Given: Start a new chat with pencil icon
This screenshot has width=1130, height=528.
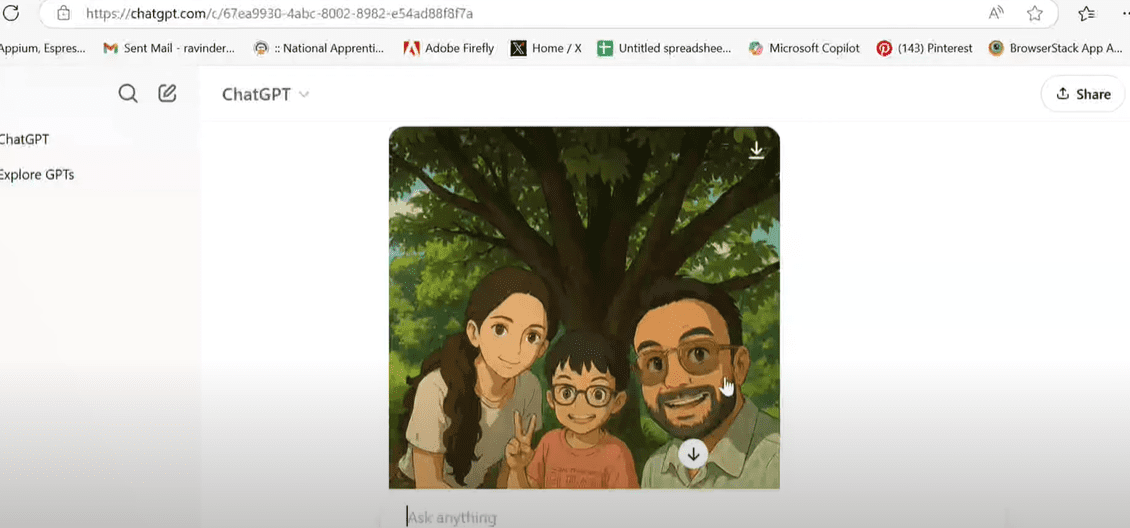Looking at the screenshot, I should coord(167,93).
